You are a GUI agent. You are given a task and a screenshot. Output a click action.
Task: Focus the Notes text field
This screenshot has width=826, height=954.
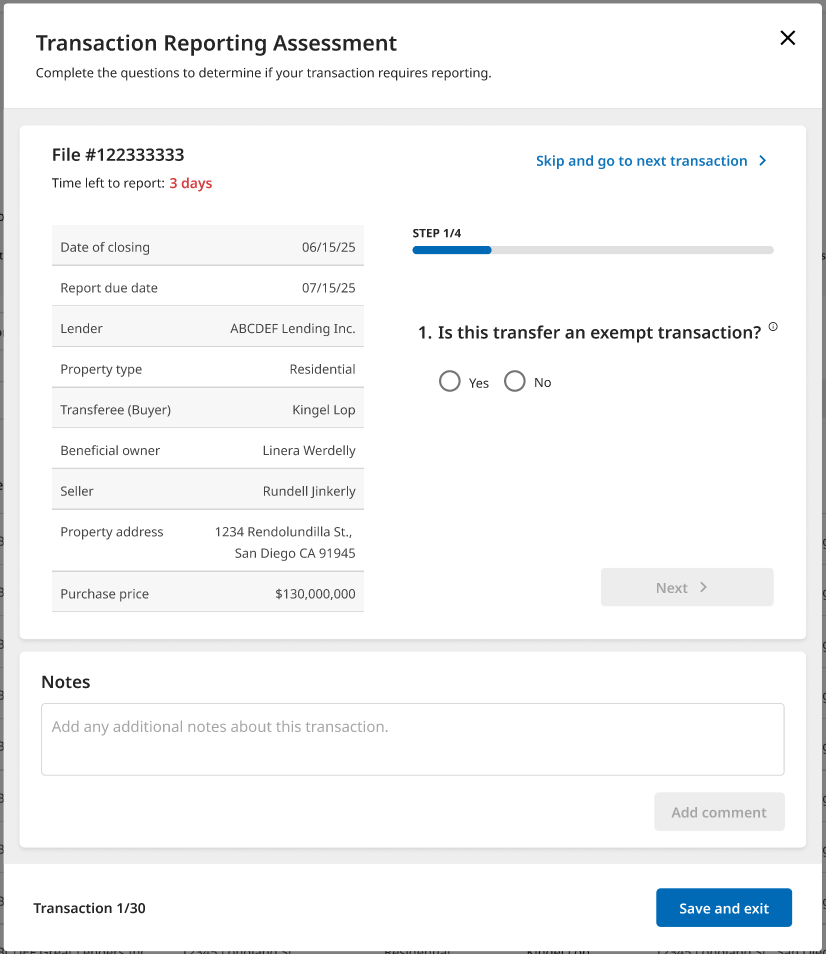pyautogui.click(x=412, y=739)
